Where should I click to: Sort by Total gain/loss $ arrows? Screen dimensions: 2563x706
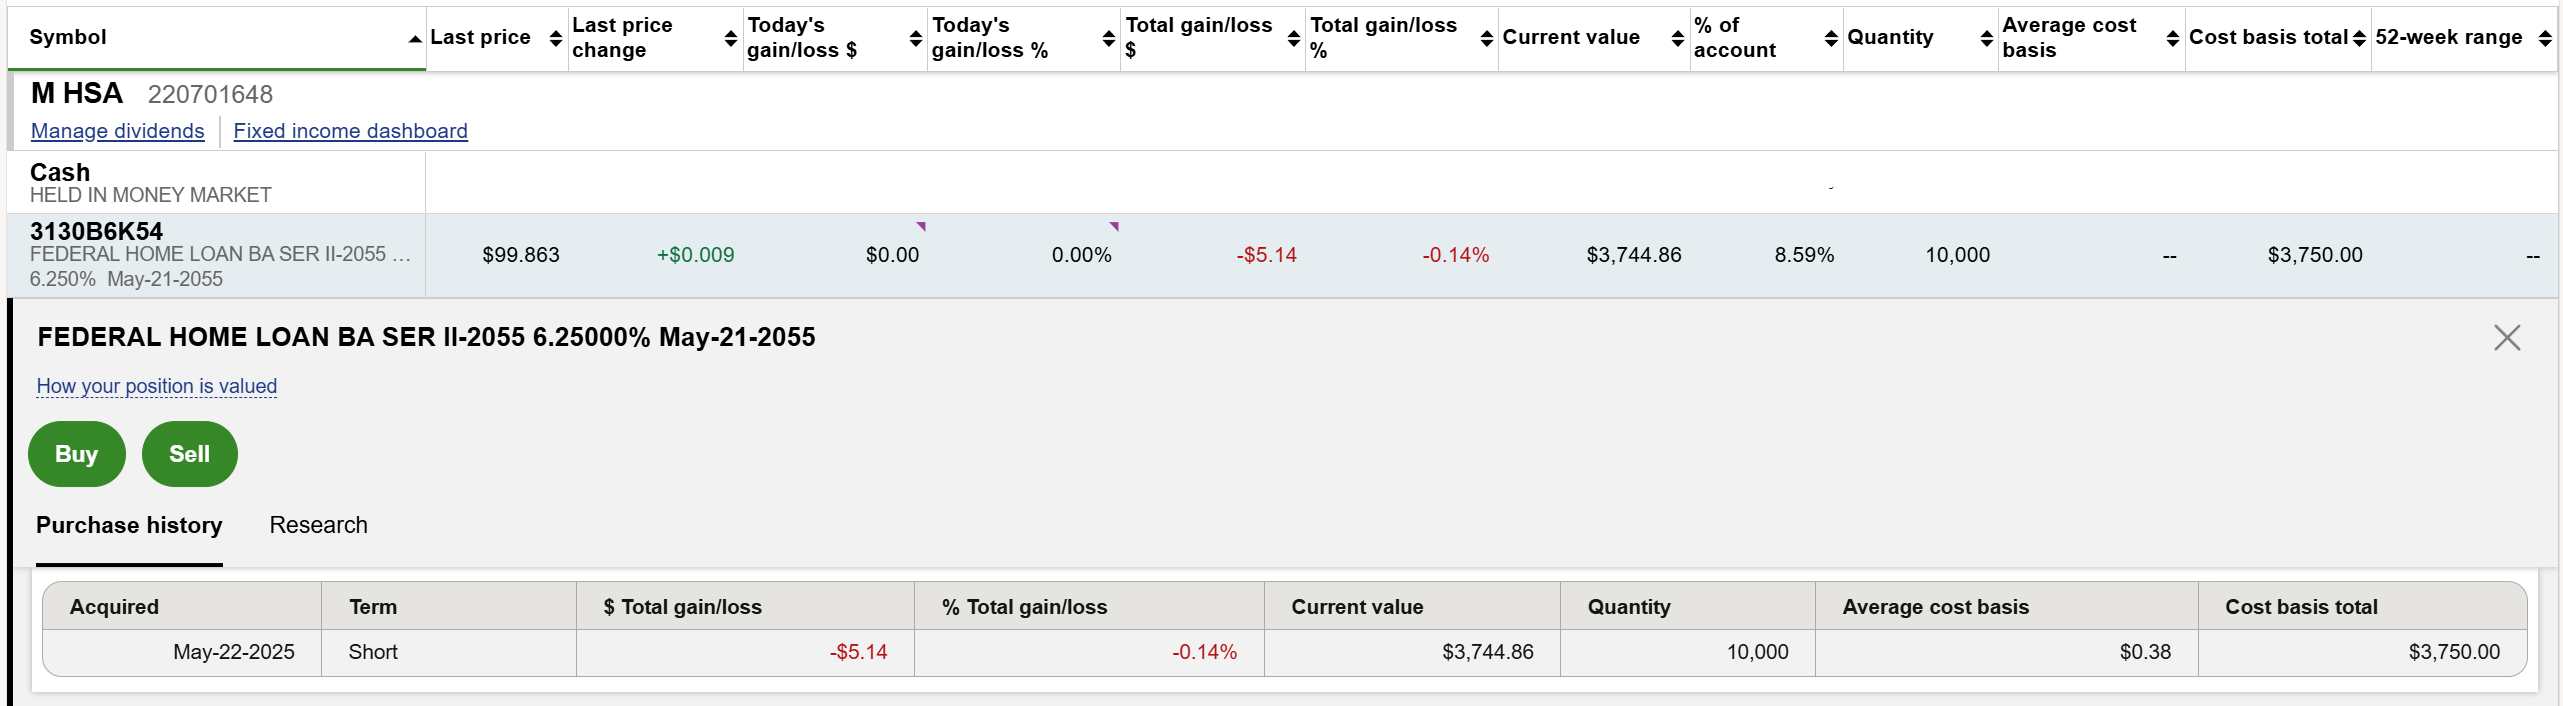coord(1293,38)
